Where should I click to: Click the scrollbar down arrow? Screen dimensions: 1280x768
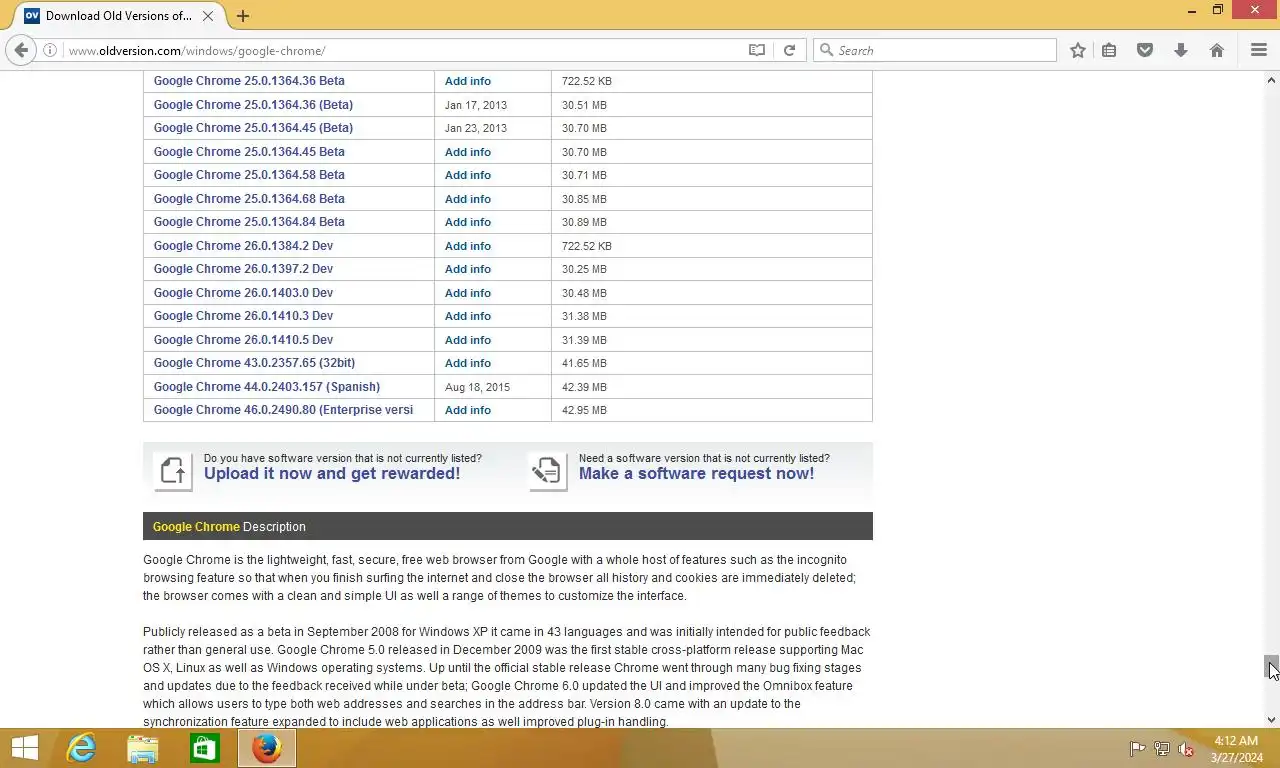tap(1271, 719)
